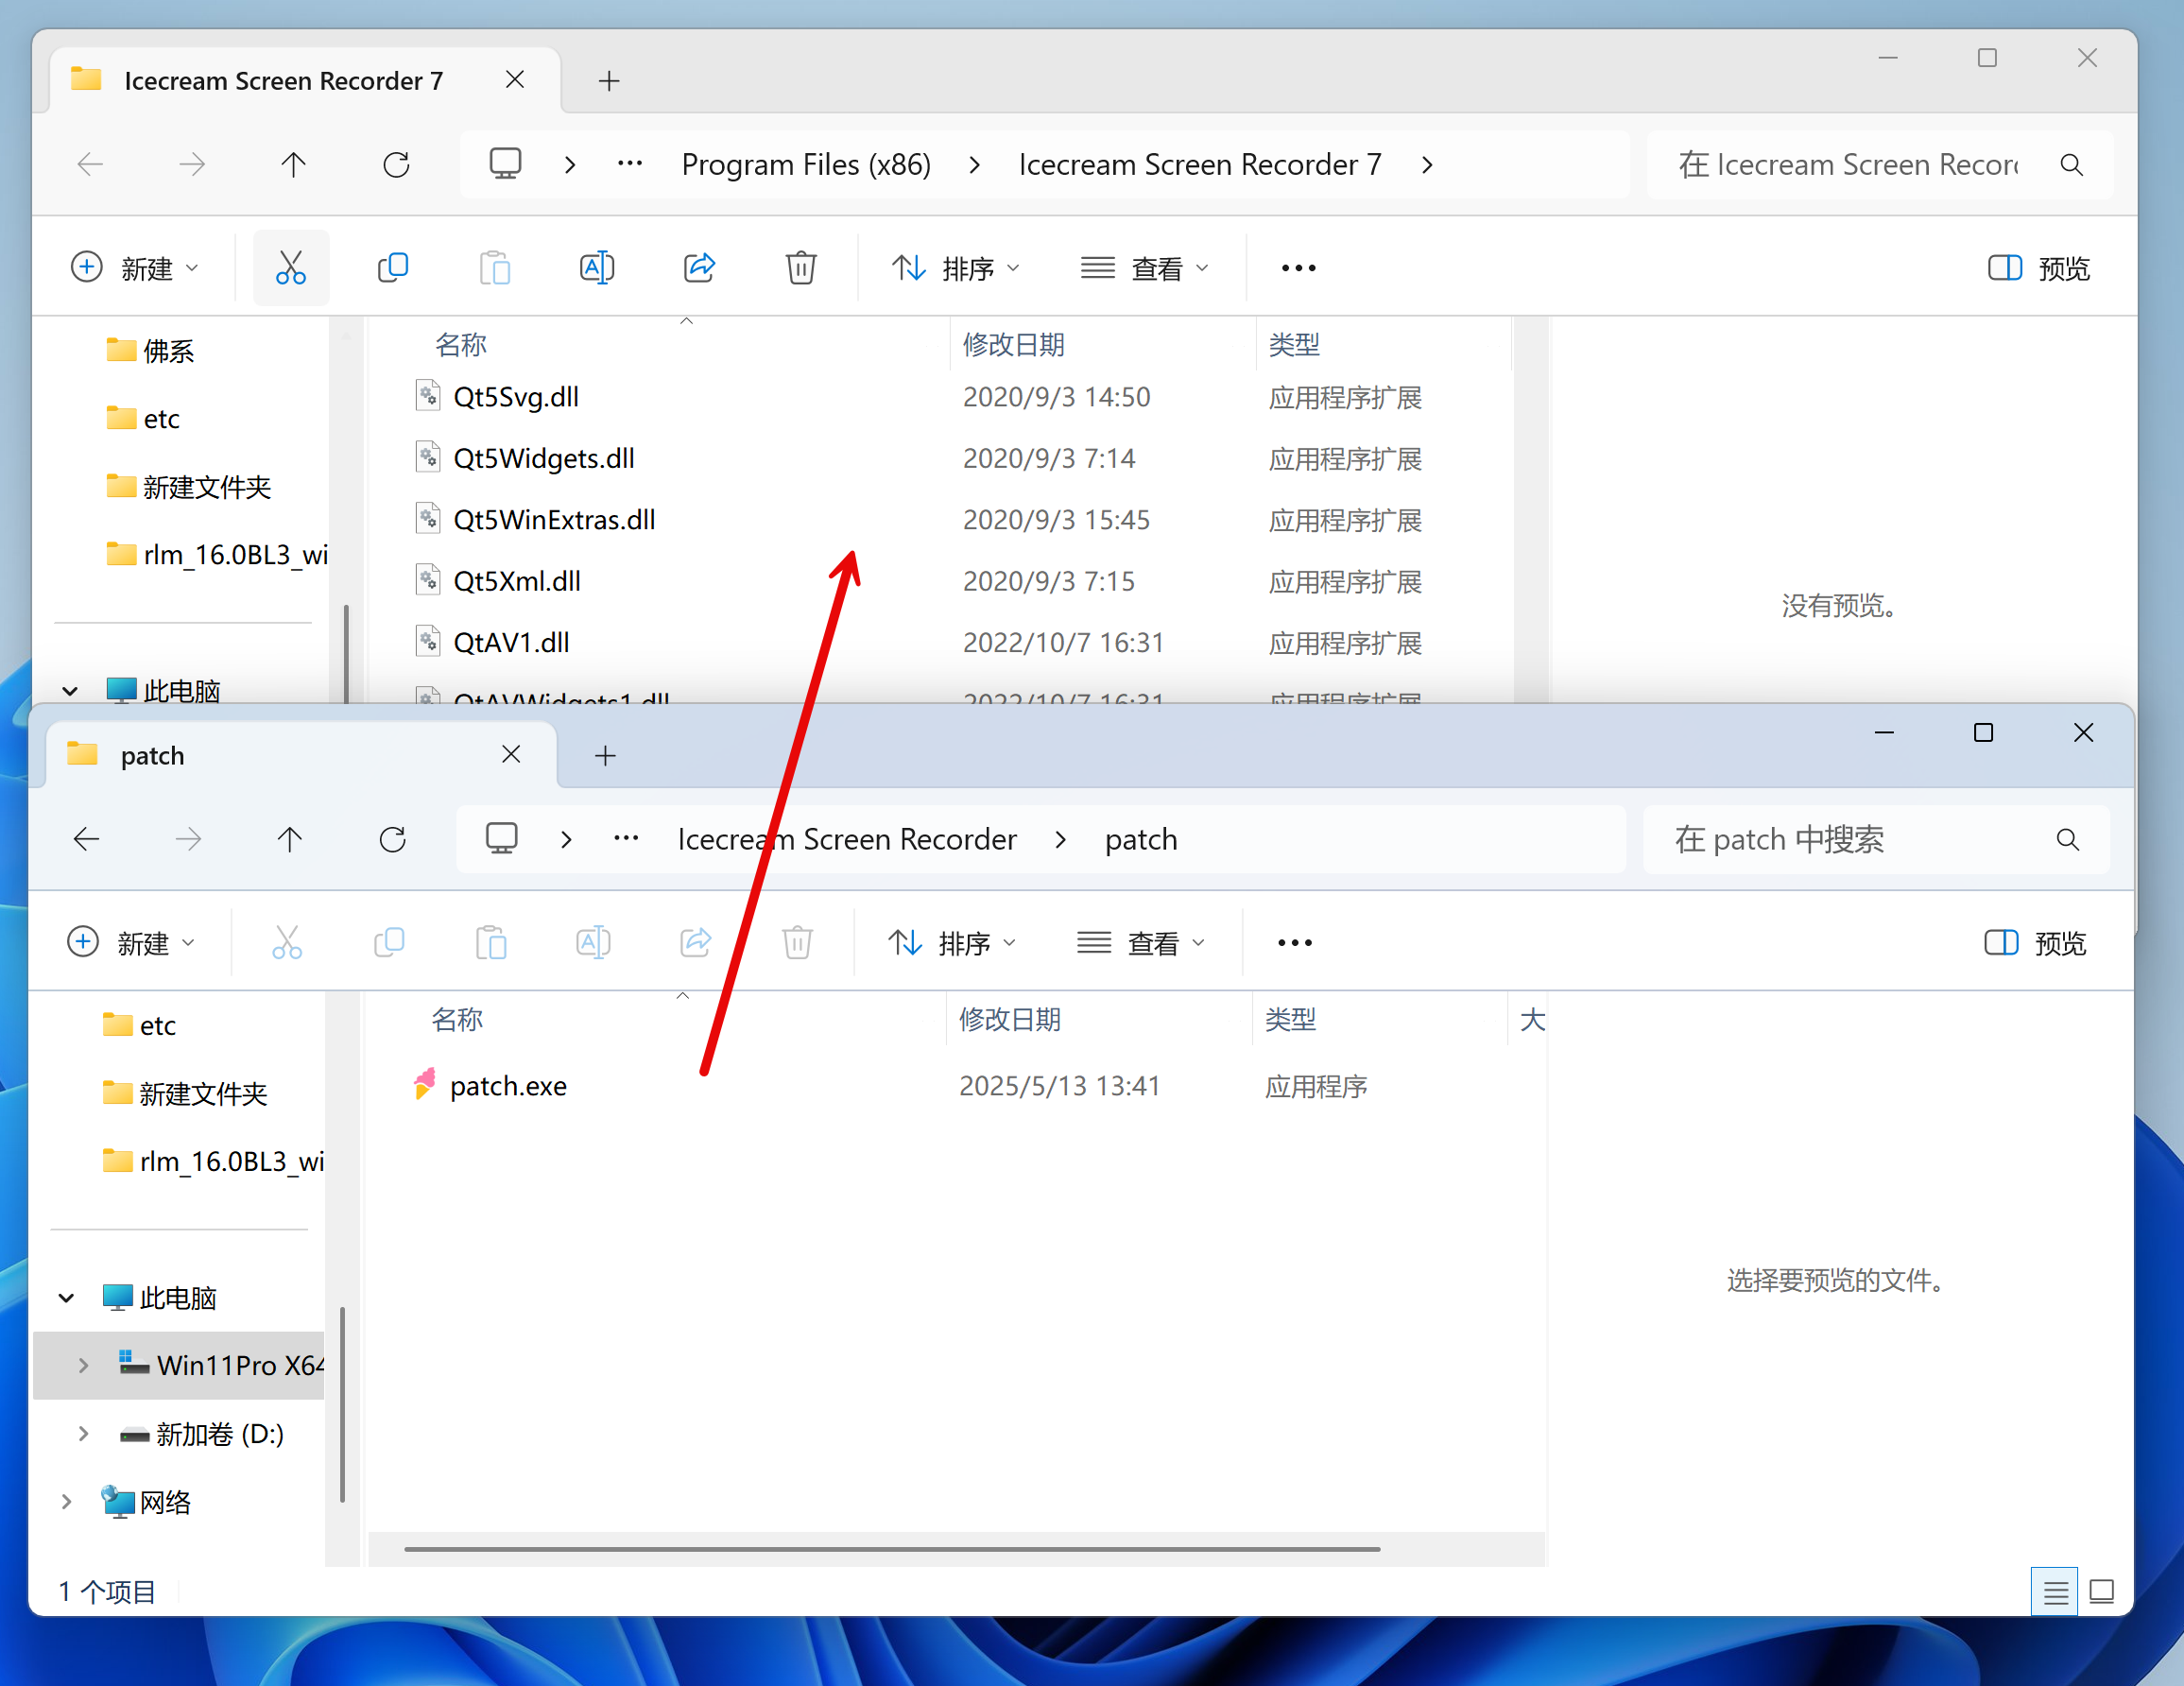Switch to large icons view in status bar
Image resolution: width=2184 pixels, height=1686 pixels.
pyautogui.click(x=2101, y=1591)
